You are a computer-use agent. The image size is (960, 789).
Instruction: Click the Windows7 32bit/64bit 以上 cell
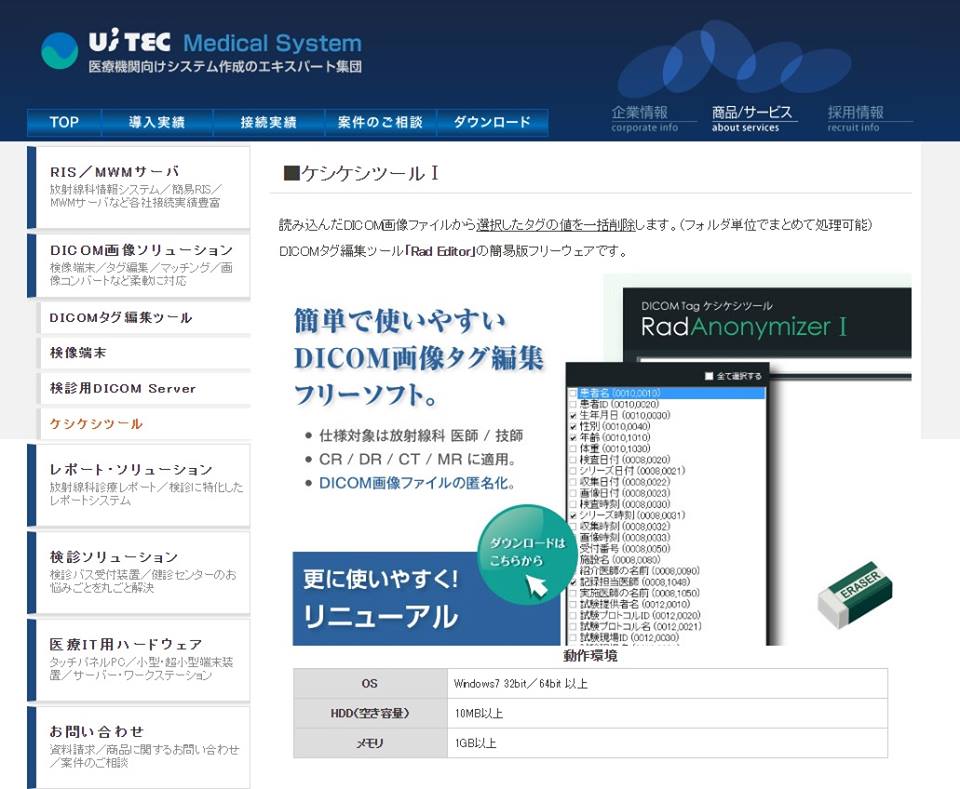coord(667,684)
